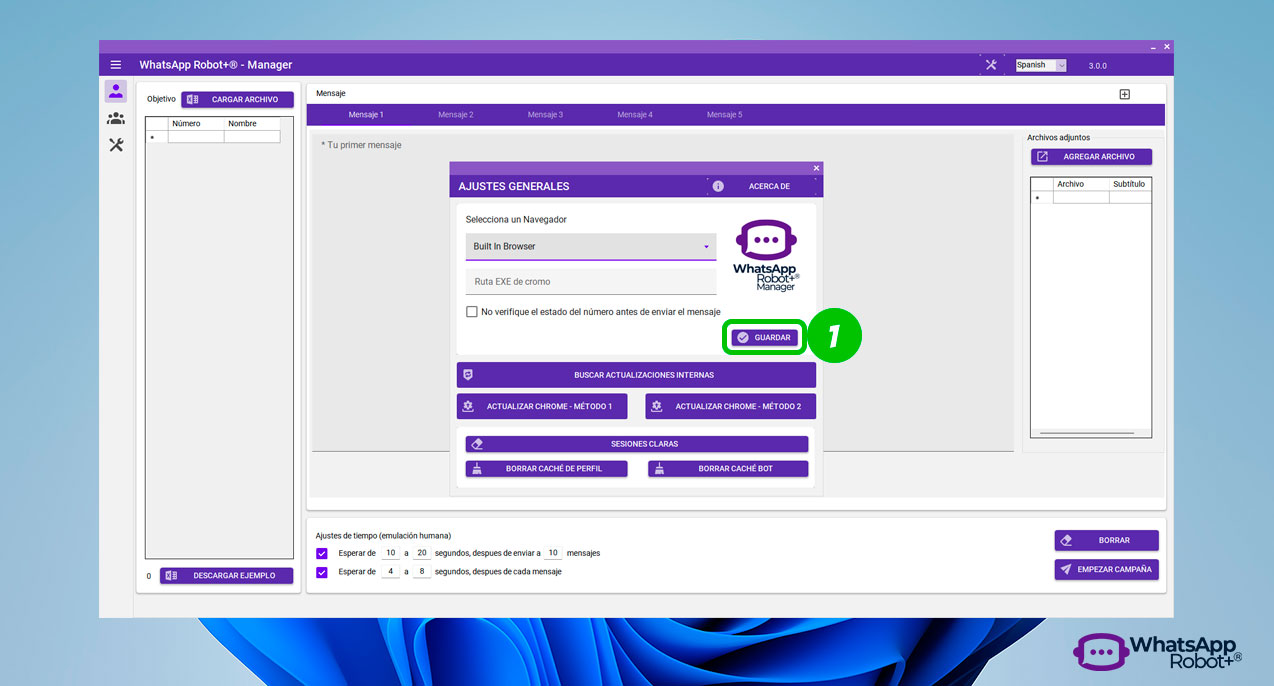Click the minimum seconds field showing 10
Screen dimensions: 1274x686
(x=390, y=553)
